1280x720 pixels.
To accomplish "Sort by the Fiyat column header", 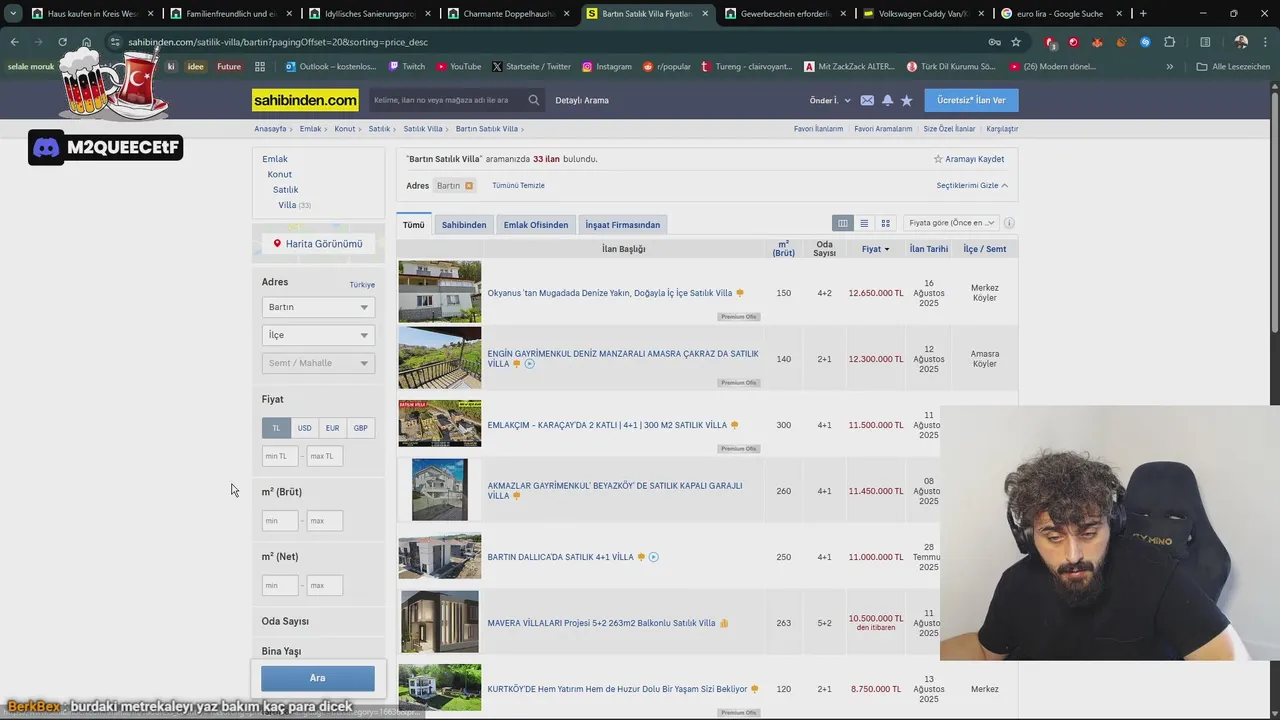I will point(875,249).
